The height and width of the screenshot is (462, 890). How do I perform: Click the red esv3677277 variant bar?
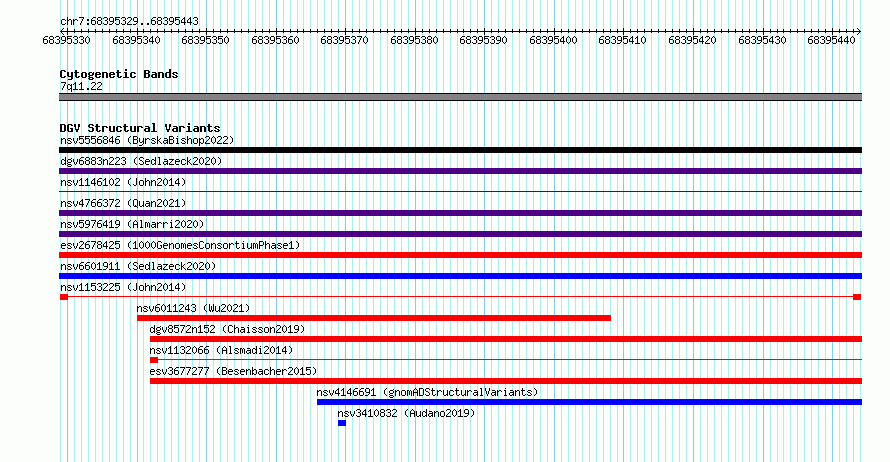(506, 381)
